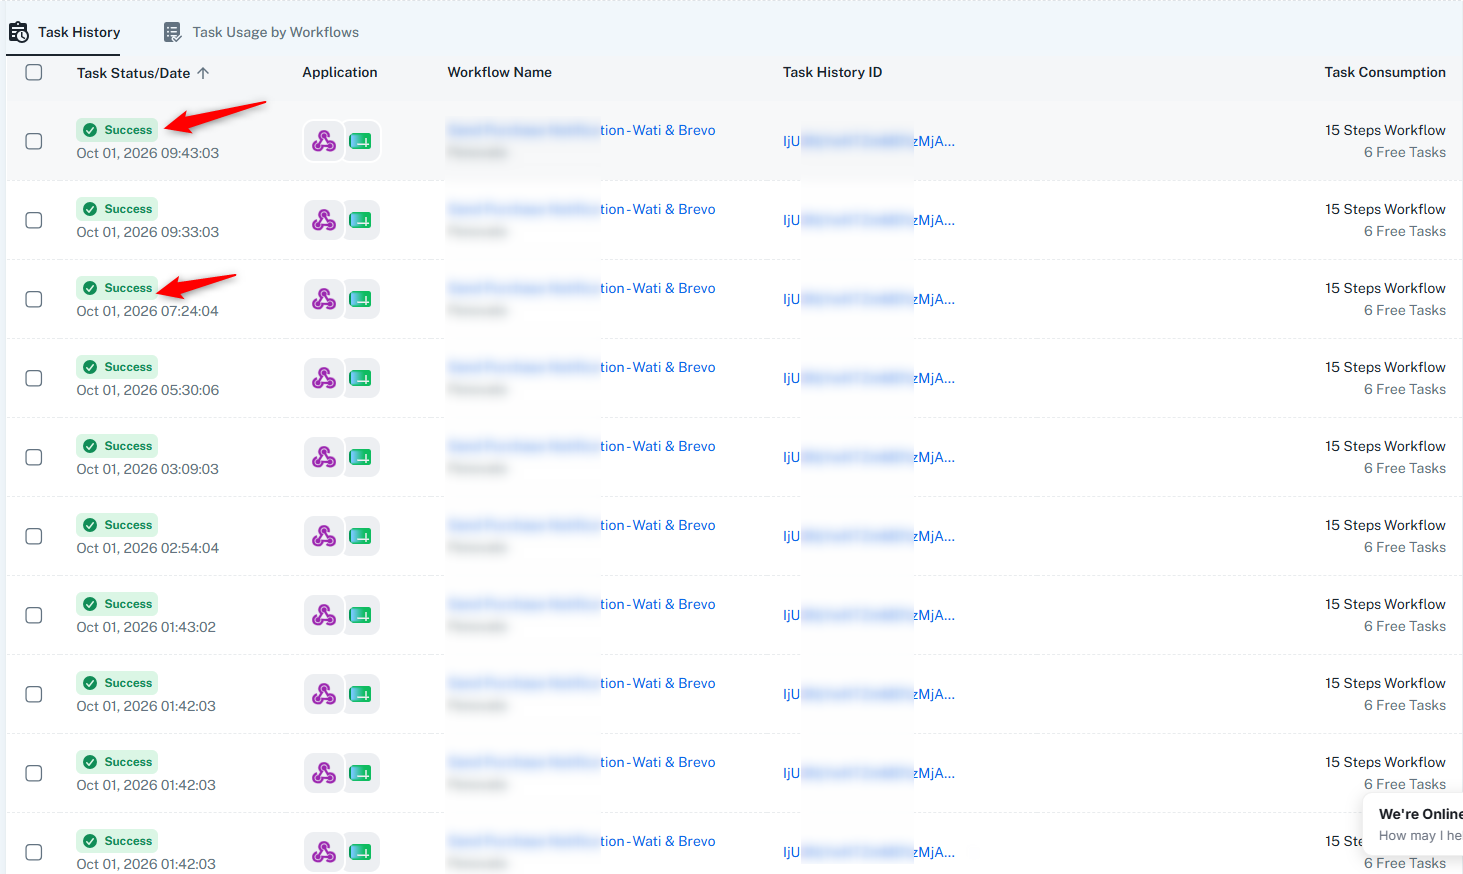The image size is (1463, 874).
Task: Click green application icon in 03:09:03 row
Action: click(x=360, y=457)
